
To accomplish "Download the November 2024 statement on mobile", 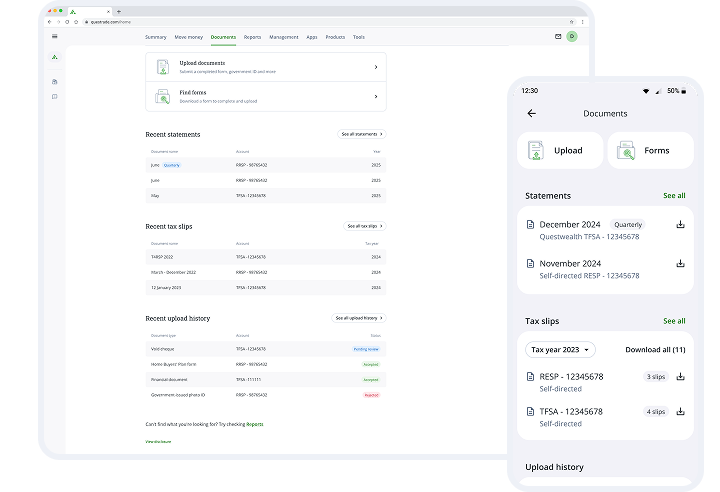I will point(681,263).
